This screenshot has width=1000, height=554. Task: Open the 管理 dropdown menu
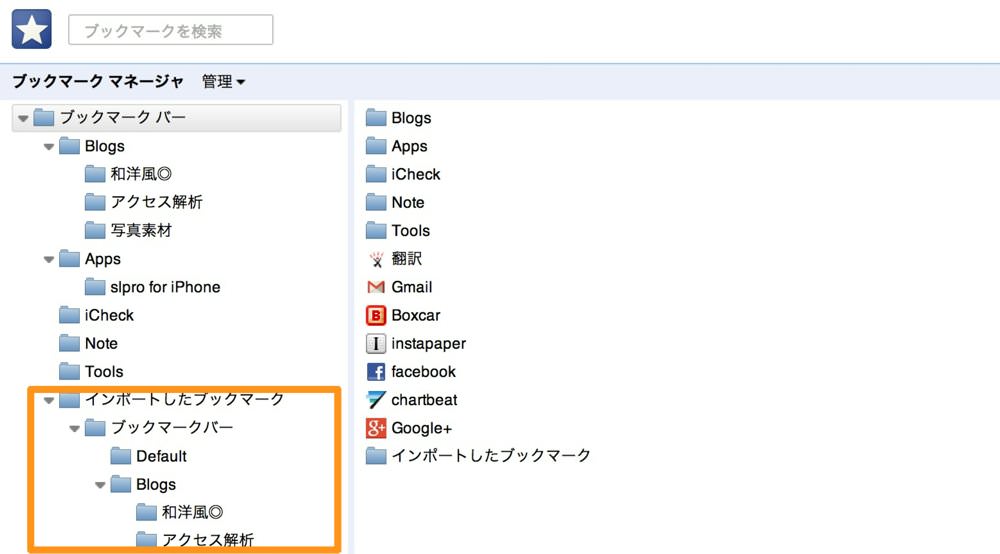[223, 82]
